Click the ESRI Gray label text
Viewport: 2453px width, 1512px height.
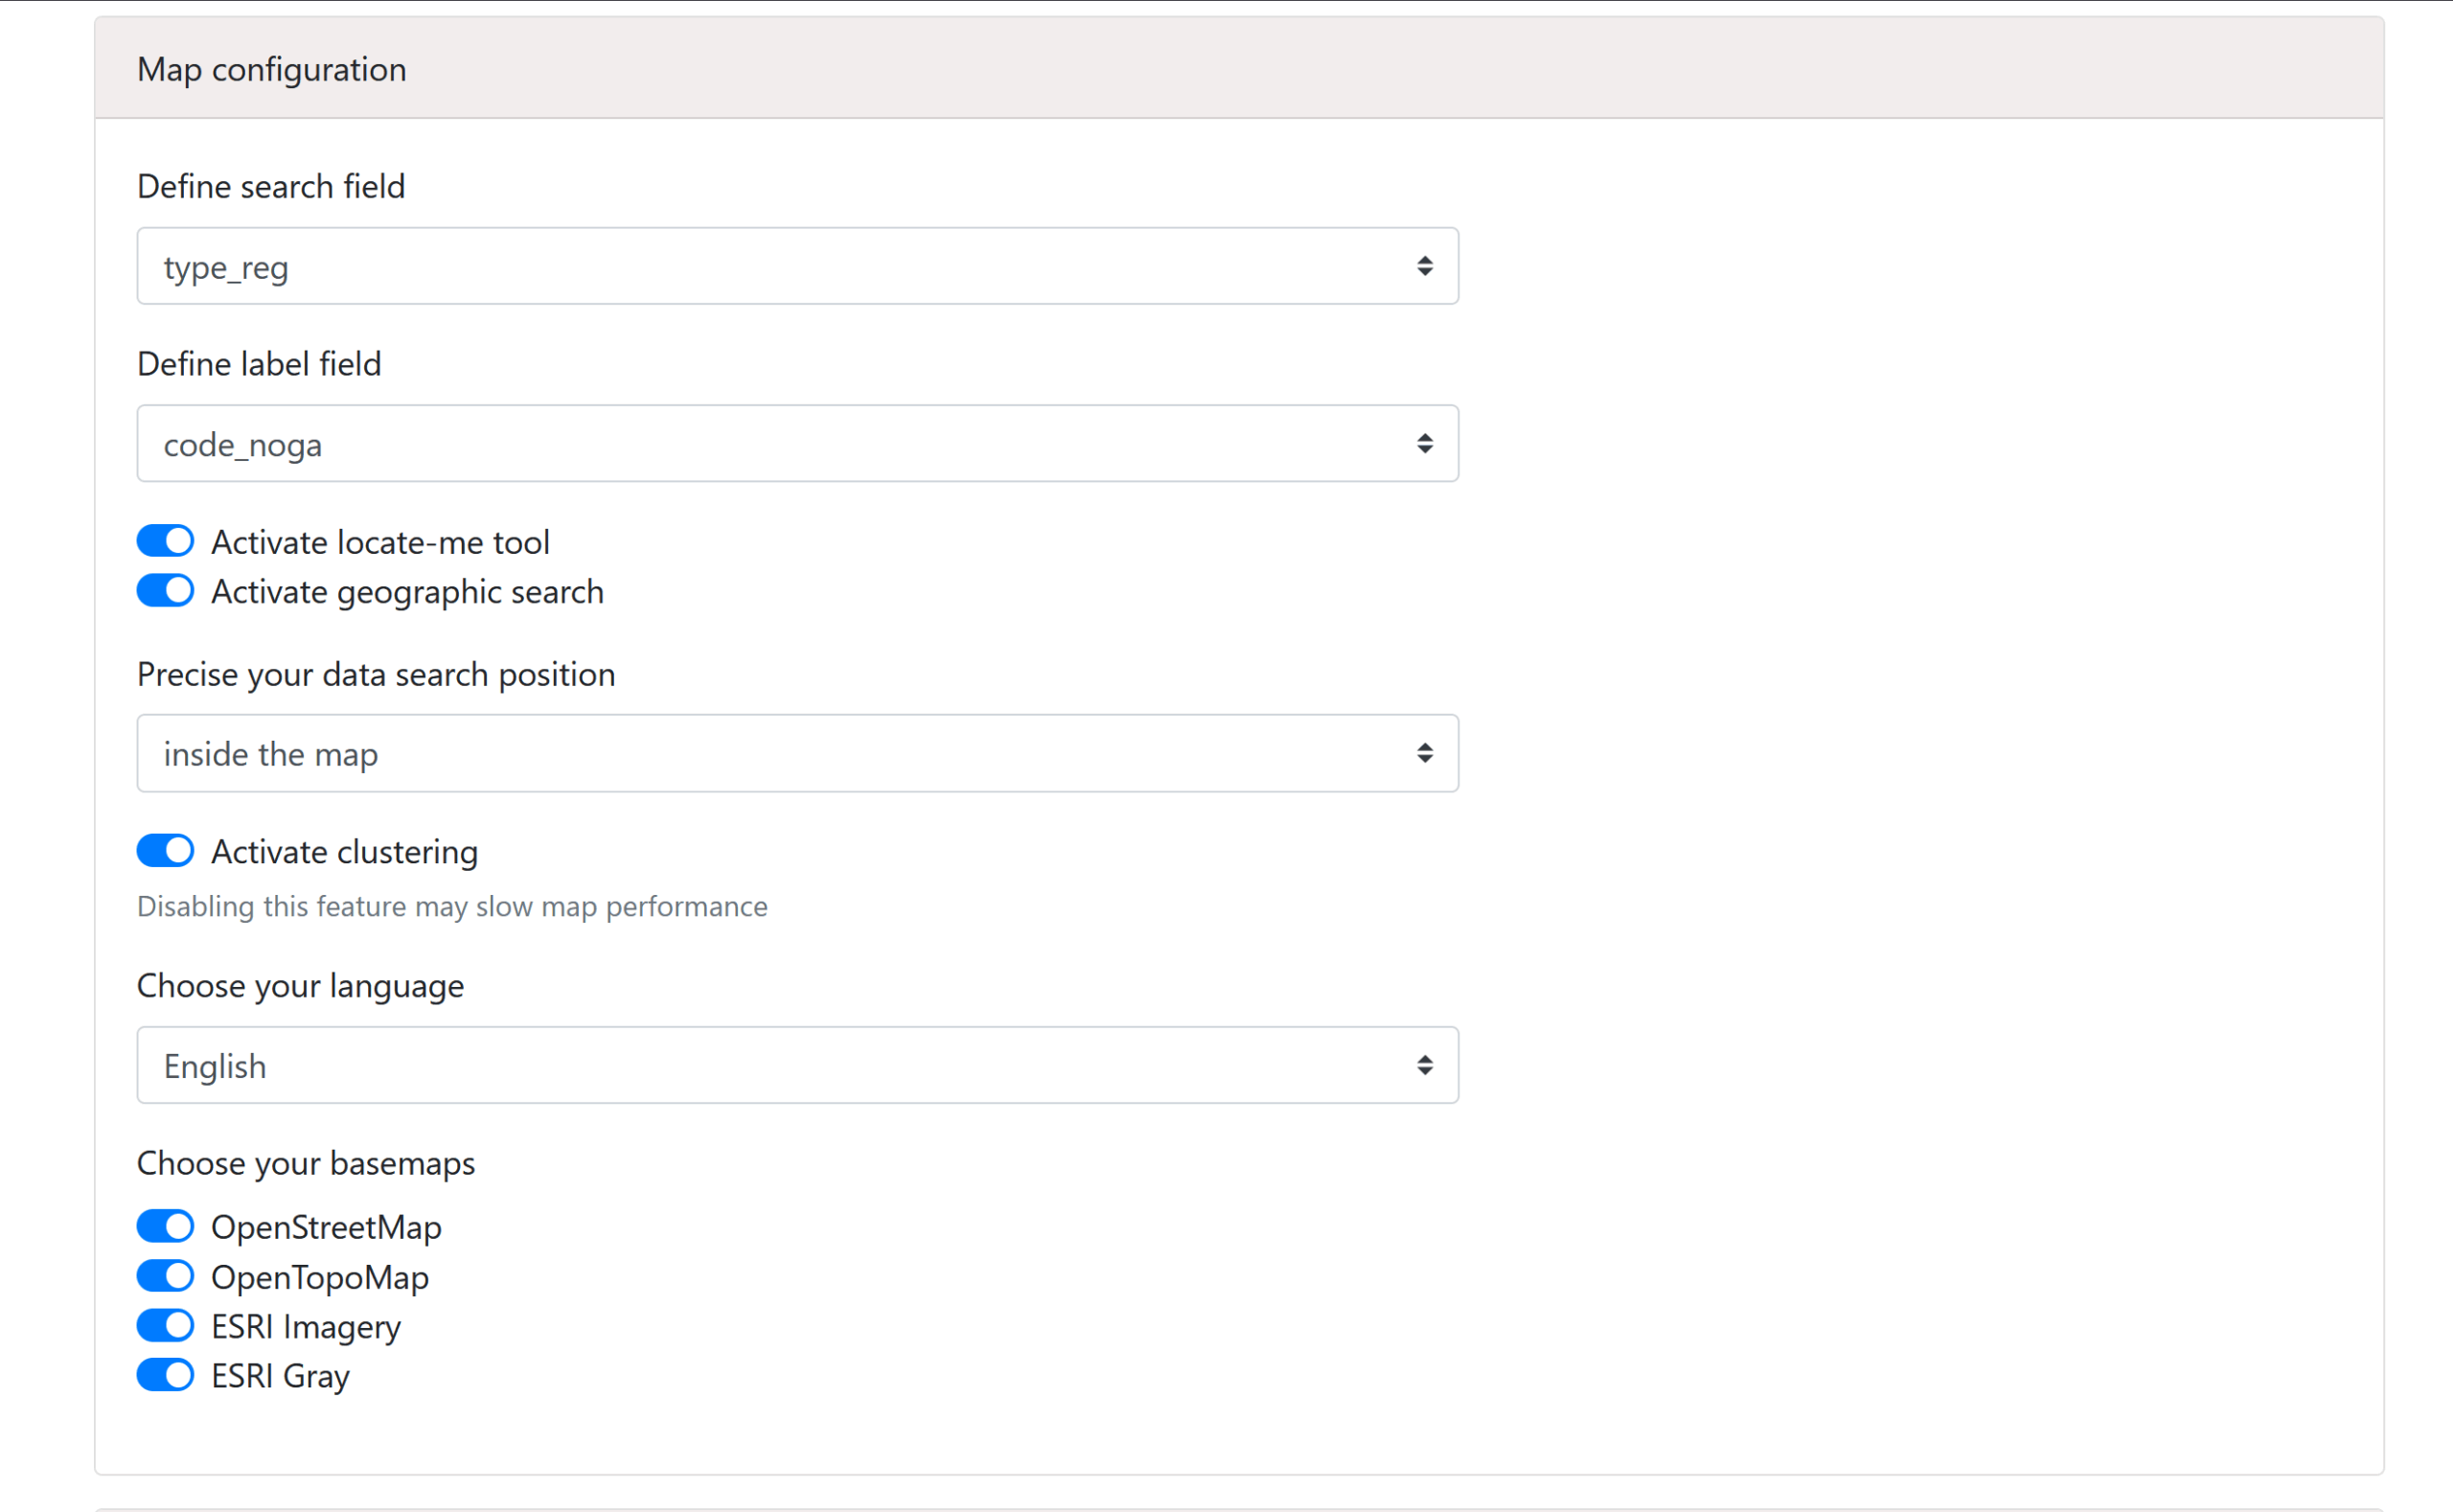tap(280, 1376)
